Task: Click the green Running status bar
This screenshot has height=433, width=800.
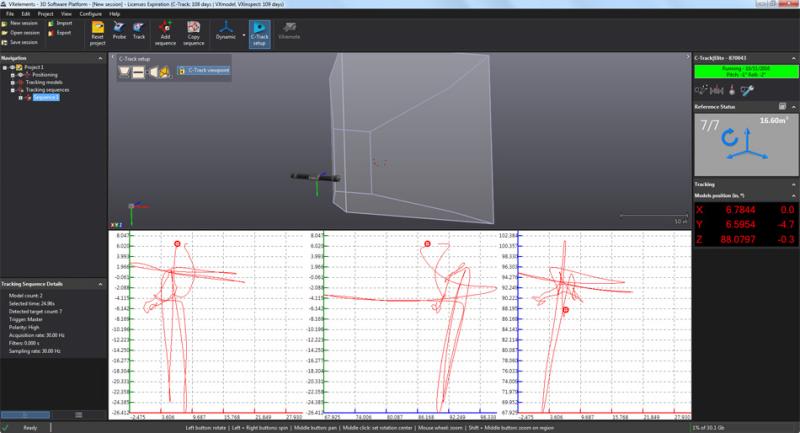Action: 744,72
